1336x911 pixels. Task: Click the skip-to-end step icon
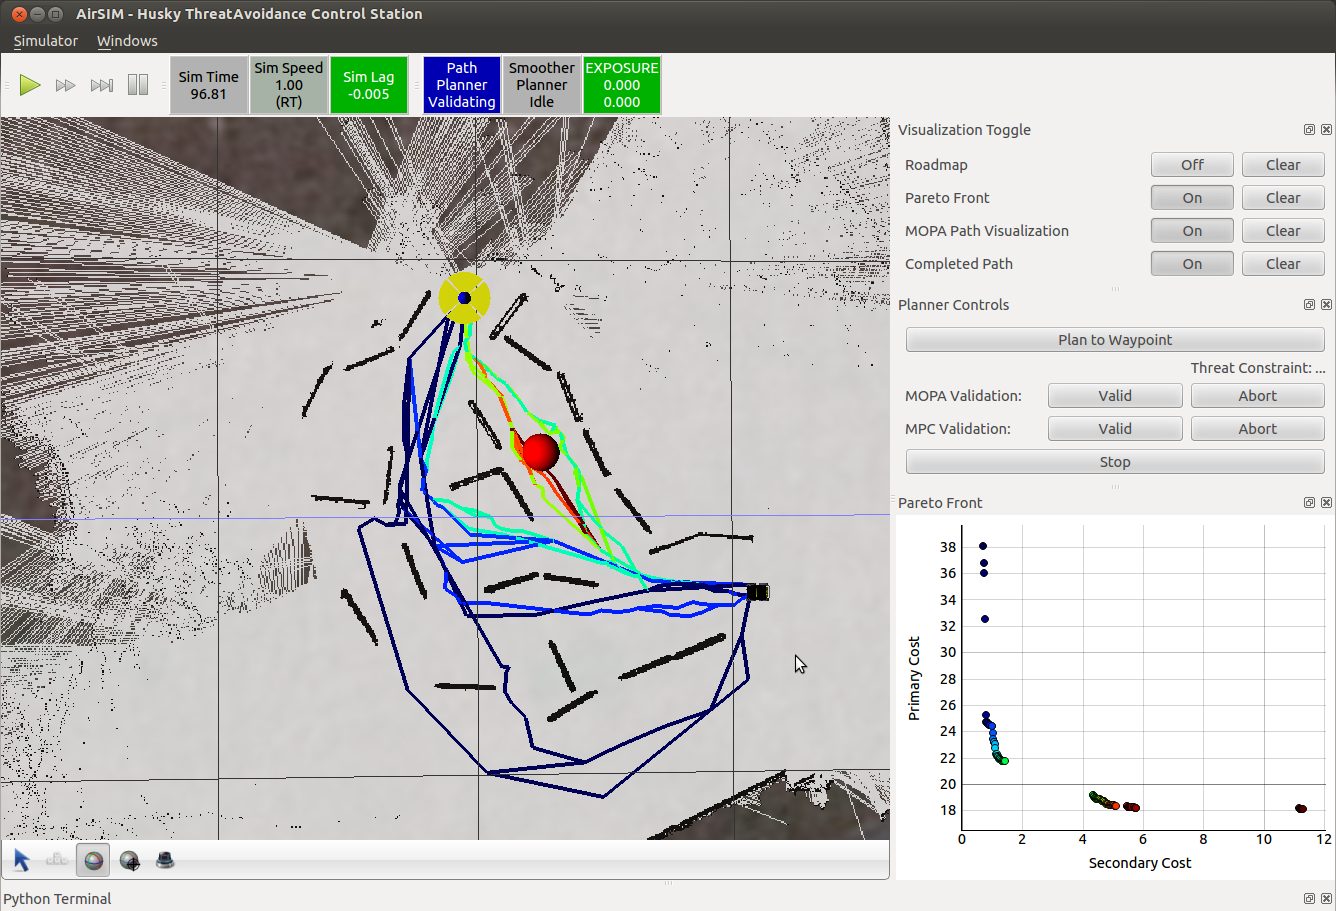101,86
